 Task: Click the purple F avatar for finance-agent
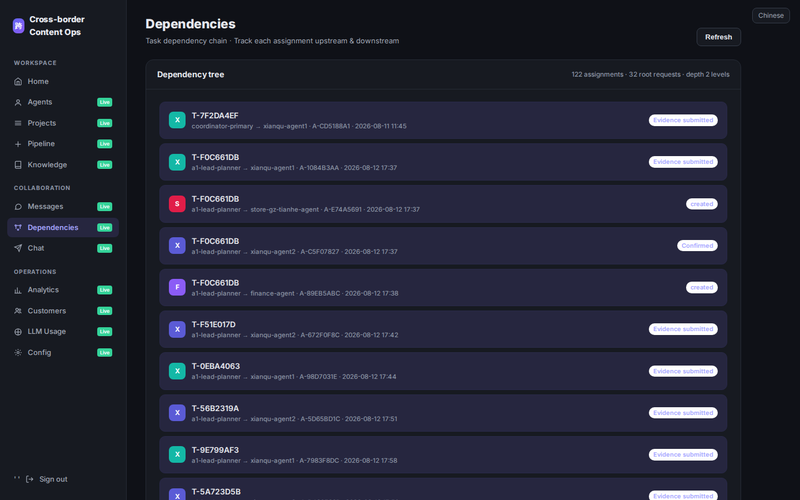click(177, 287)
